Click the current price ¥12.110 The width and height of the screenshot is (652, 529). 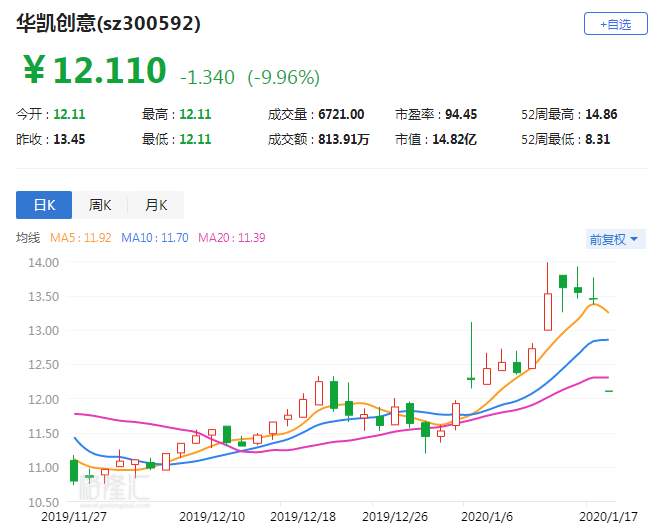click(95, 70)
